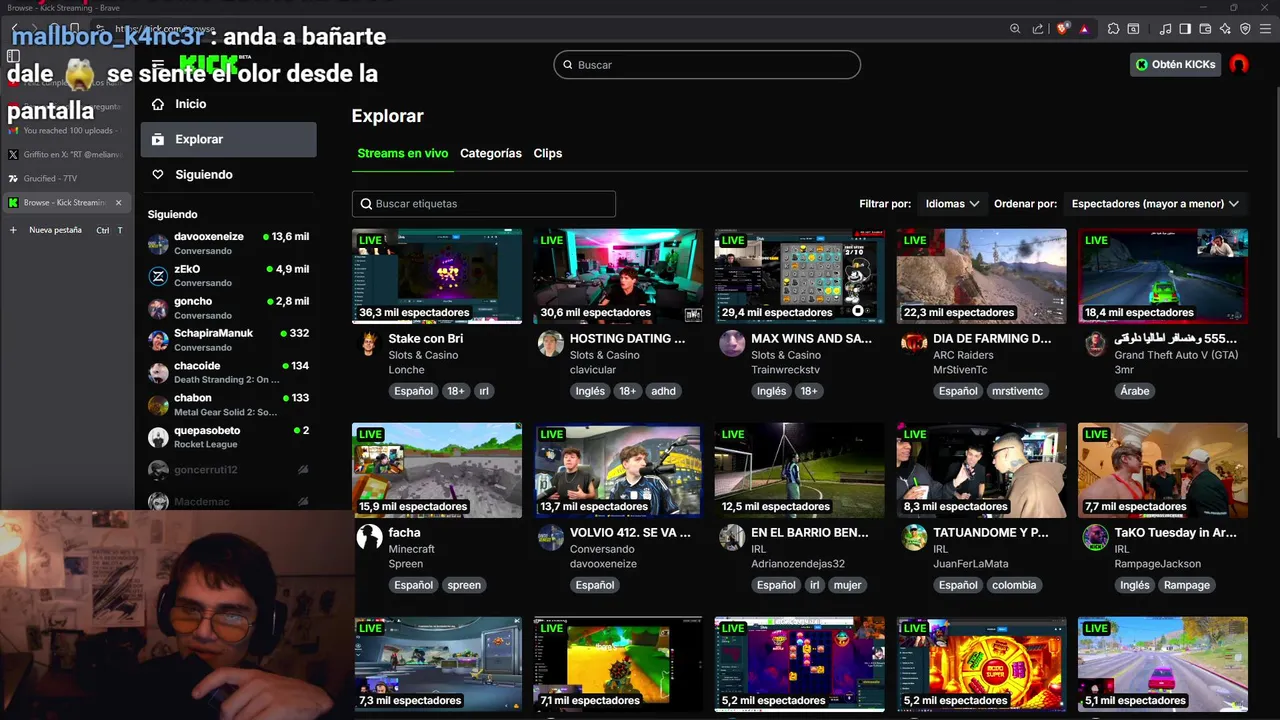This screenshot has width=1280, height=720.
Task: Click the Spreen channel avatar
Action: (369, 538)
